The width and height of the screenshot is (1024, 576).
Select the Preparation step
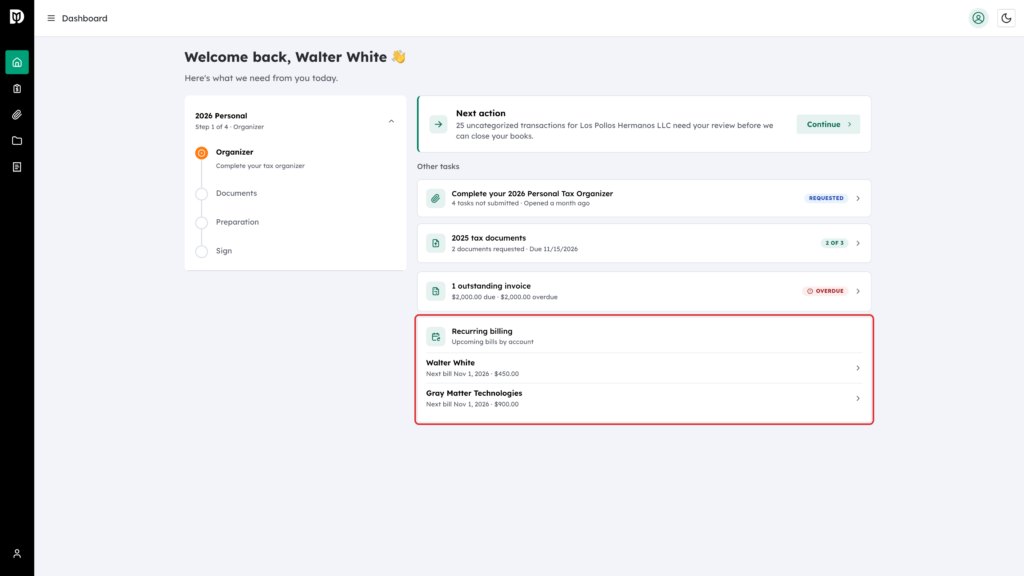click(237, 222)
